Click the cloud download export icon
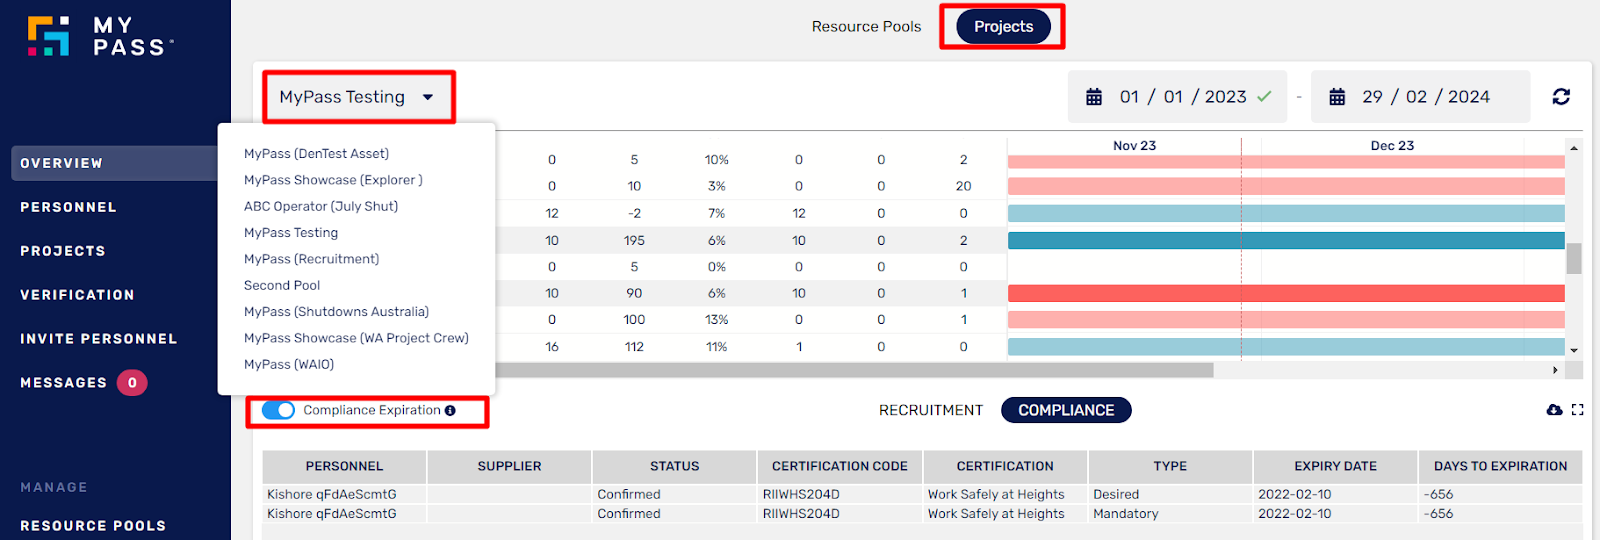Viewport: 1600px width, 540px height. point(1554,410)
